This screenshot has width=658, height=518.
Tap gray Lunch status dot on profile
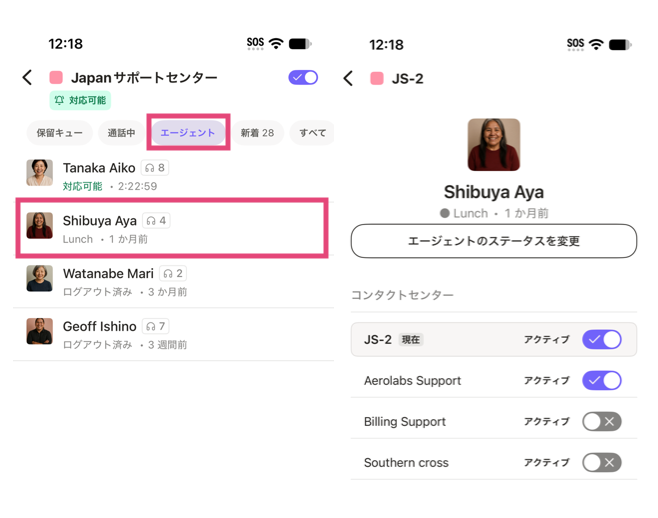(x=444, y=213)
